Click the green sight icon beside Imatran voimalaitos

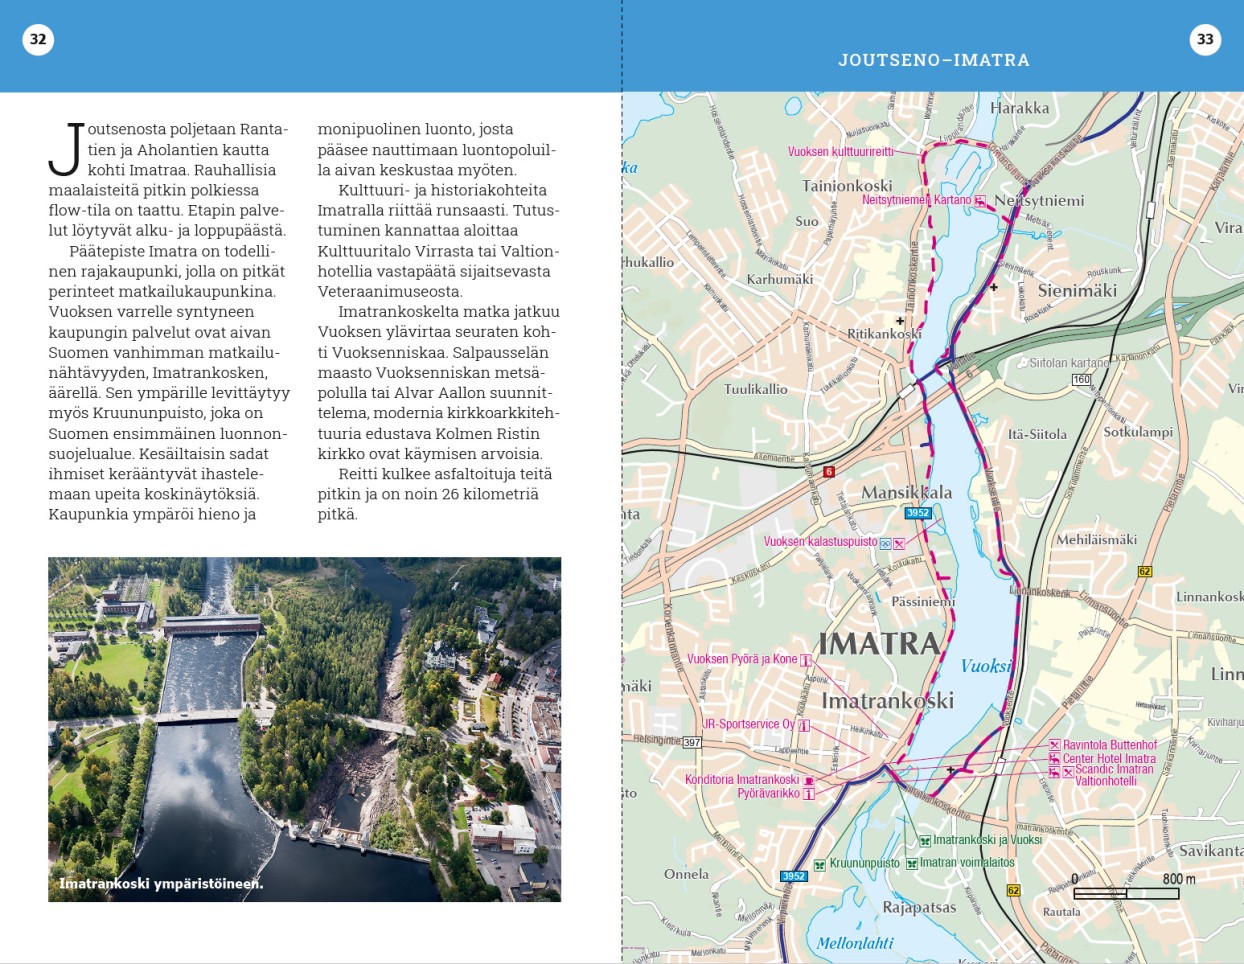click(912, 863)
